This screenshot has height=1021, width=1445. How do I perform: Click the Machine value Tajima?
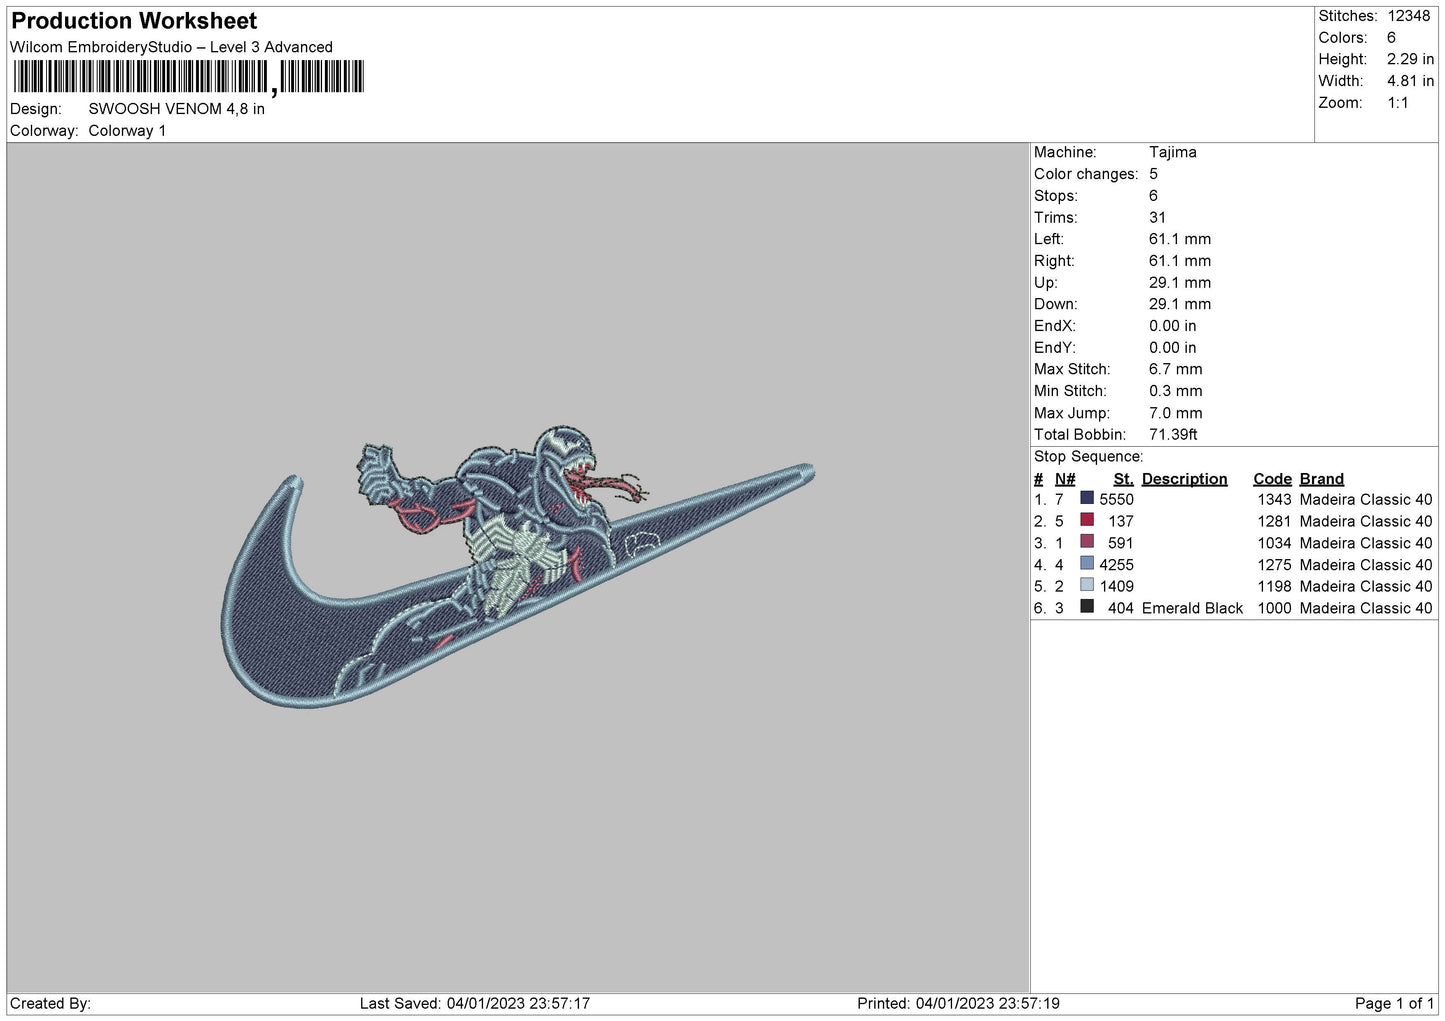pos(1172,152)
